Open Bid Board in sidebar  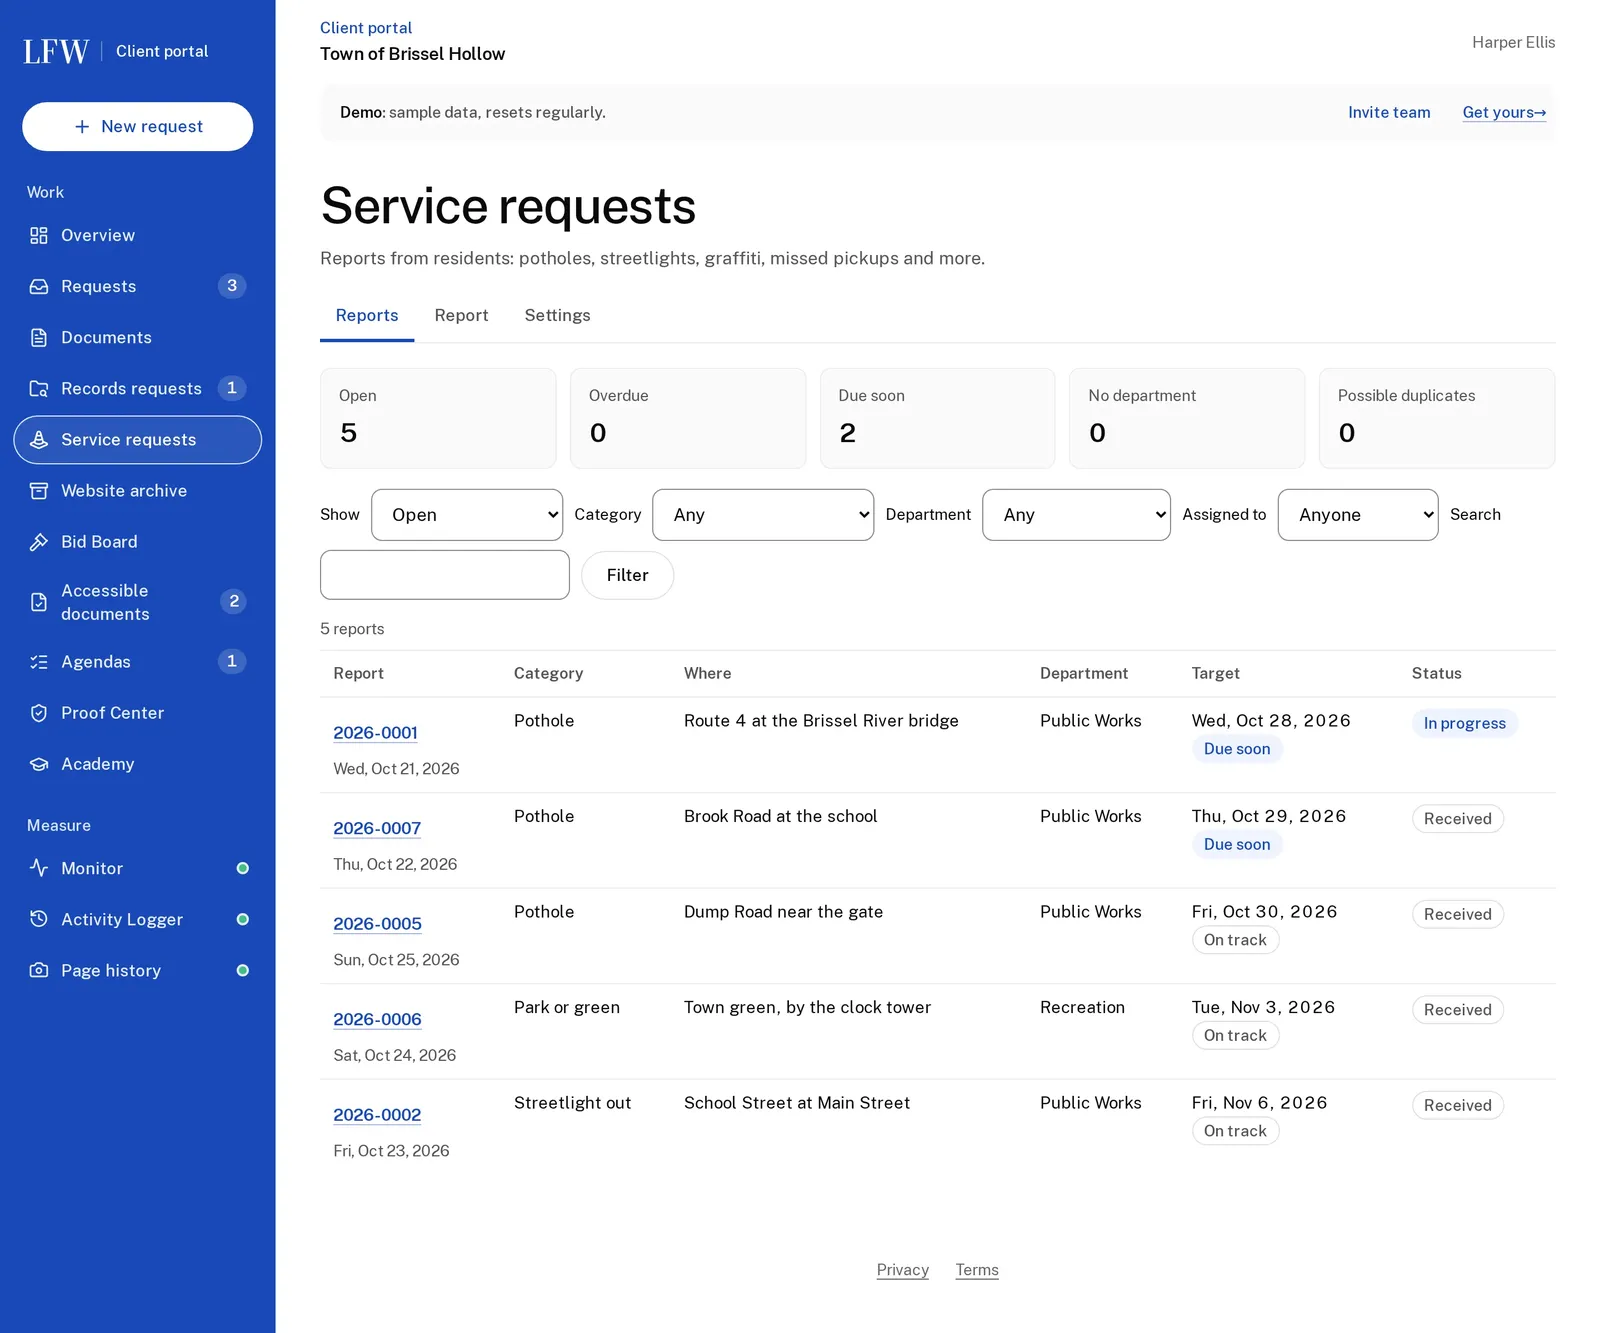138,541
